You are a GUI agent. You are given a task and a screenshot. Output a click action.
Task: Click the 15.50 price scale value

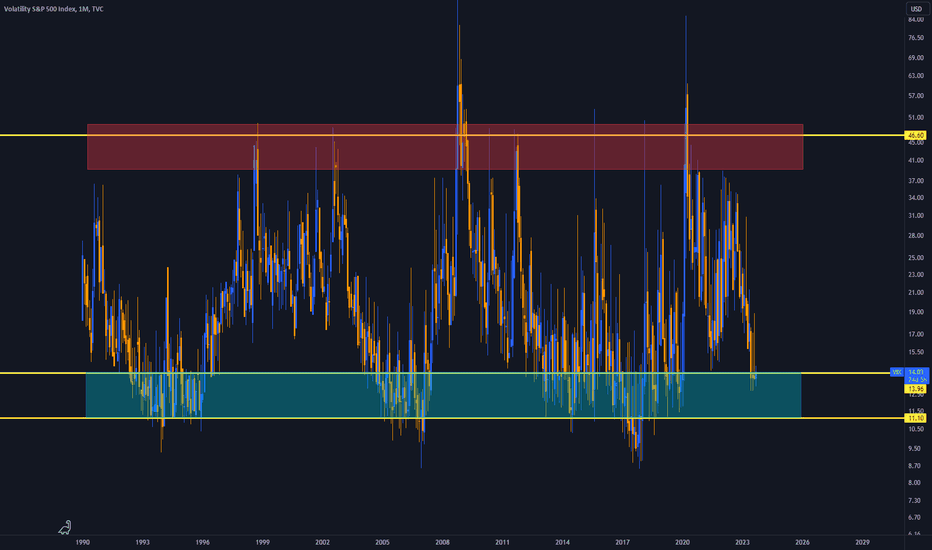[916, 352]
